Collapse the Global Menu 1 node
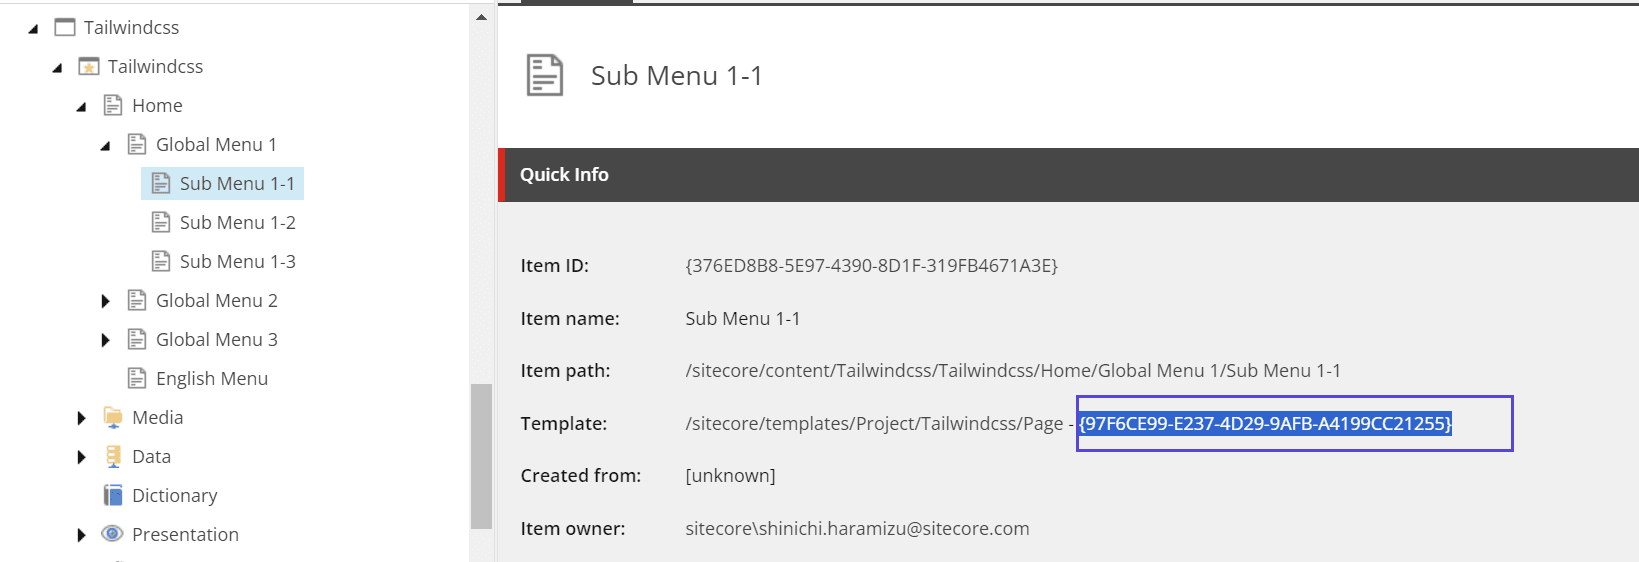Viewport: 1639px width, 562px height. pyautogui.click(x=105, y=146)
